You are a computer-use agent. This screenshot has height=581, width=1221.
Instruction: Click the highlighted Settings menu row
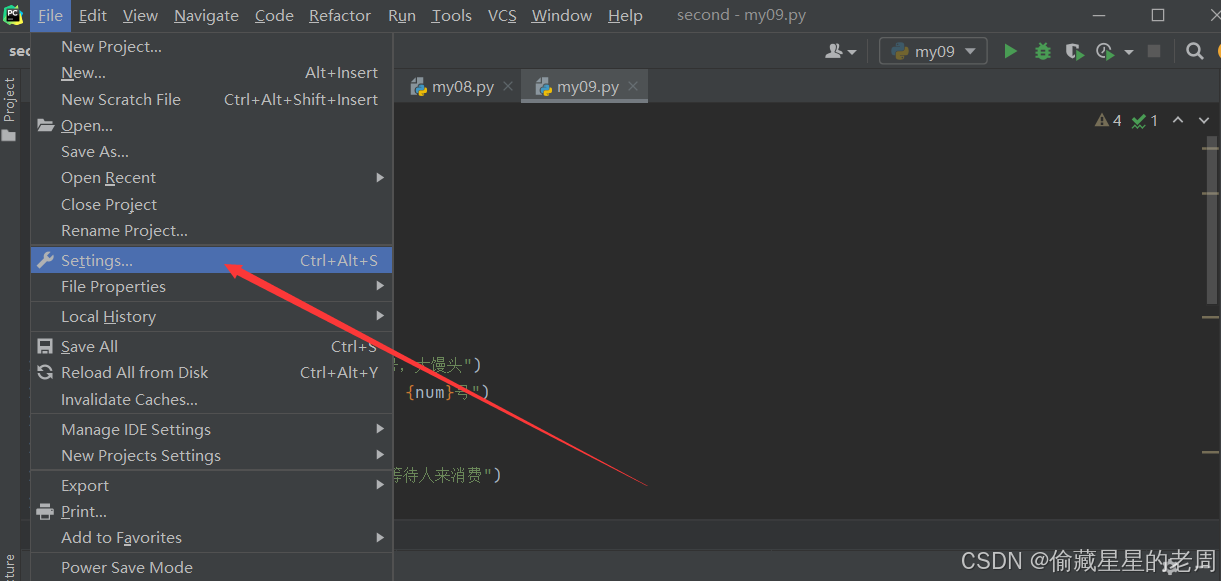92,260
